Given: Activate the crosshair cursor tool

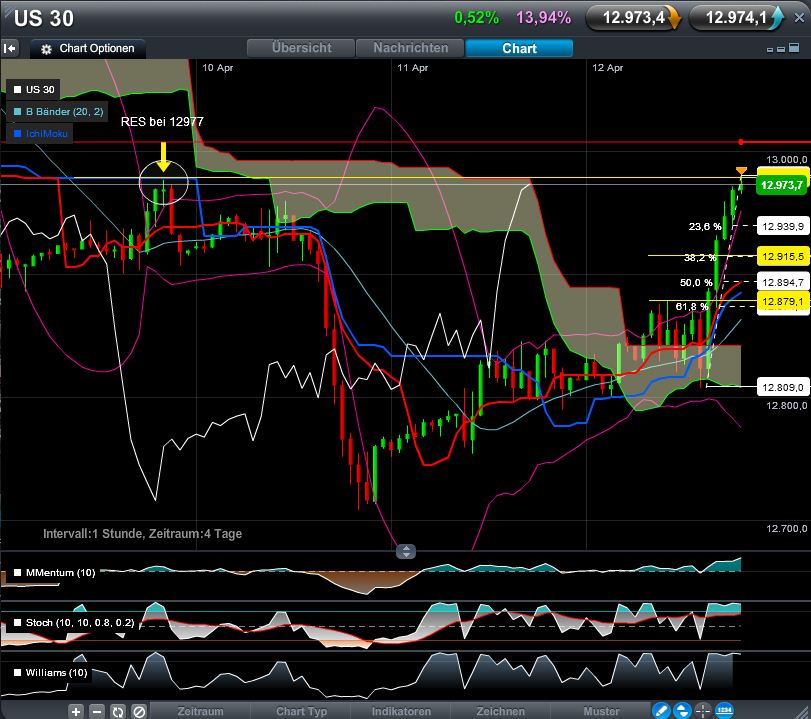Looking at the screenshot, I should [x=702, y=711].
